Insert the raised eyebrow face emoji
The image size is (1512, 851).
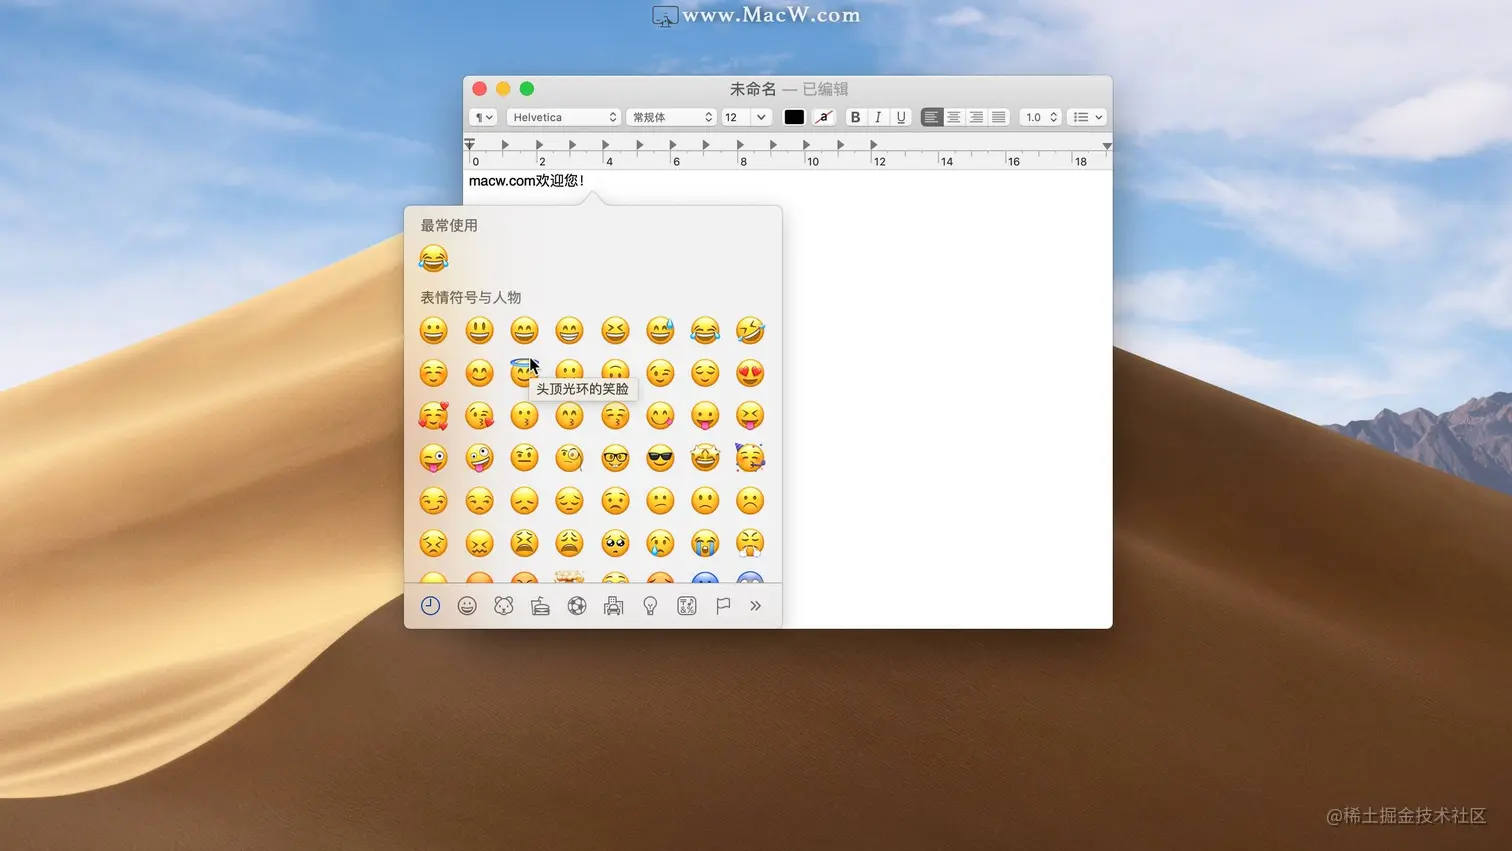pyautogui.click(x=524, y=458)
